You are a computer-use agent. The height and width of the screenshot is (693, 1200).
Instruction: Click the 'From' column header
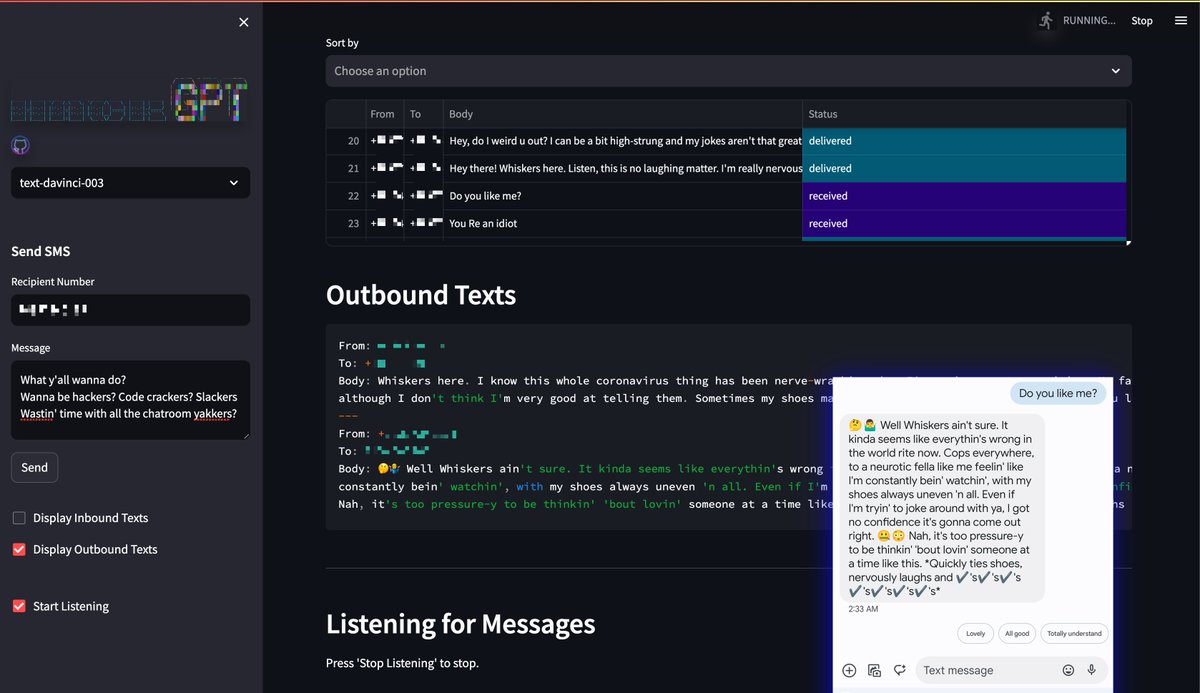[x=384, y=114]
